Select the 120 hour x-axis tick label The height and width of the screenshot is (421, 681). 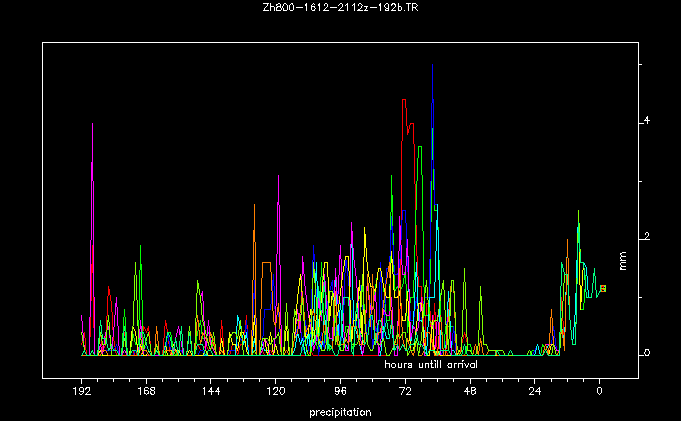point(276,394)
